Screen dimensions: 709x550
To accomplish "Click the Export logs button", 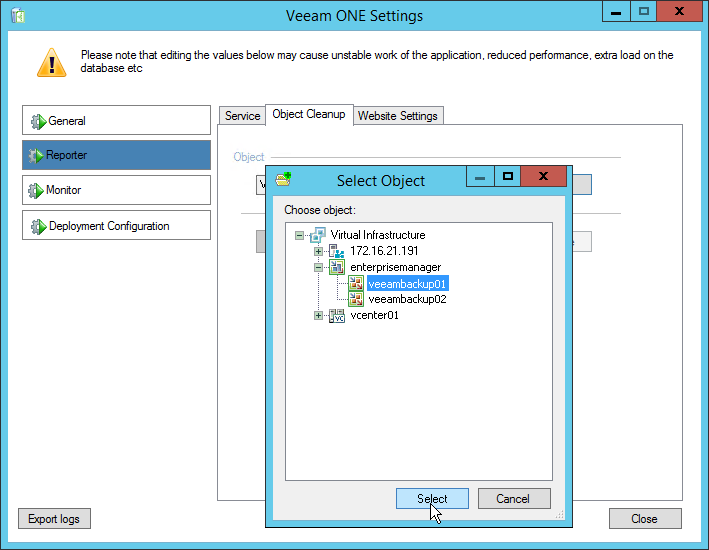I will (54, 518).
